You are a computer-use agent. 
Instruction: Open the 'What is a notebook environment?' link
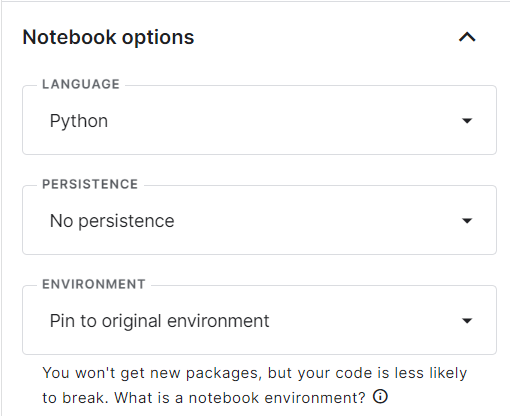point(240,397)
